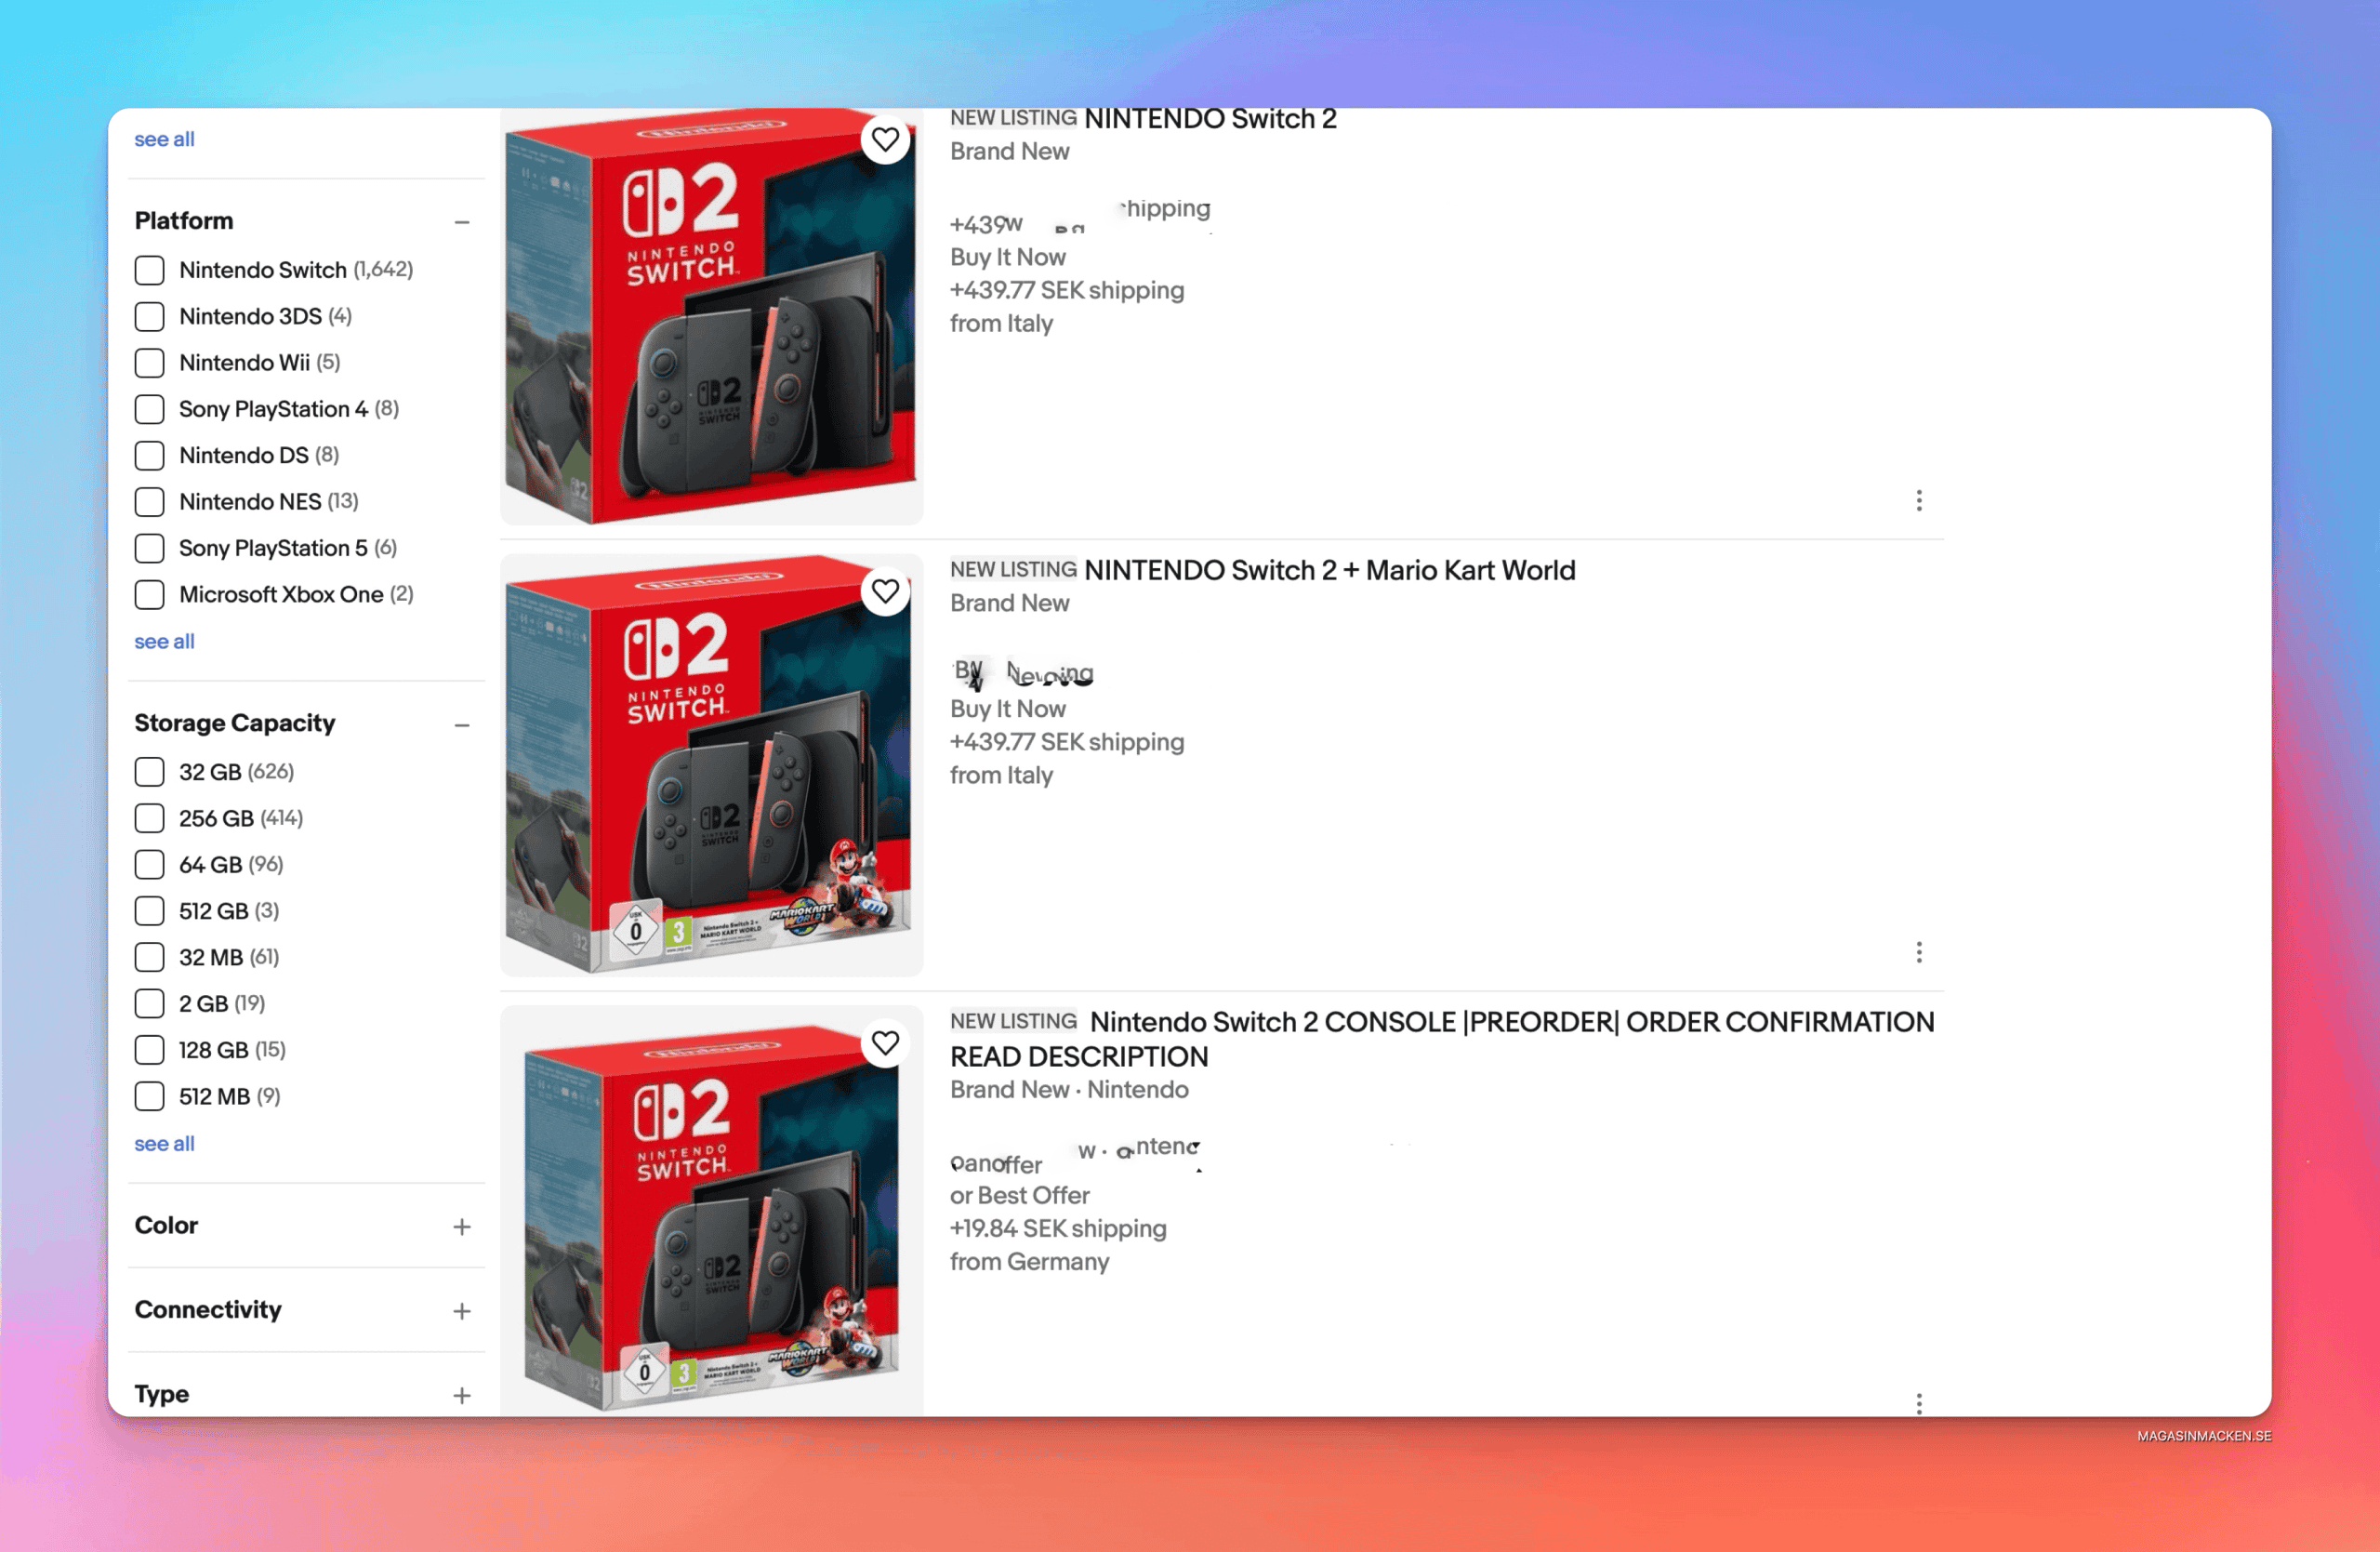Open more options menu for first listing
This screenshot has height=1552, width=2380.
(1918, 500)
